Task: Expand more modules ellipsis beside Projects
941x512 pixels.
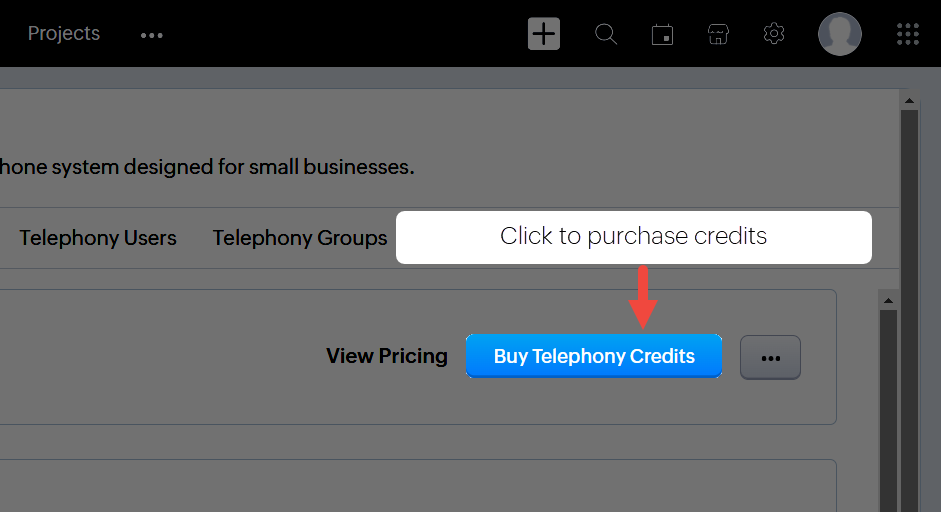Action: pos(152,35)
